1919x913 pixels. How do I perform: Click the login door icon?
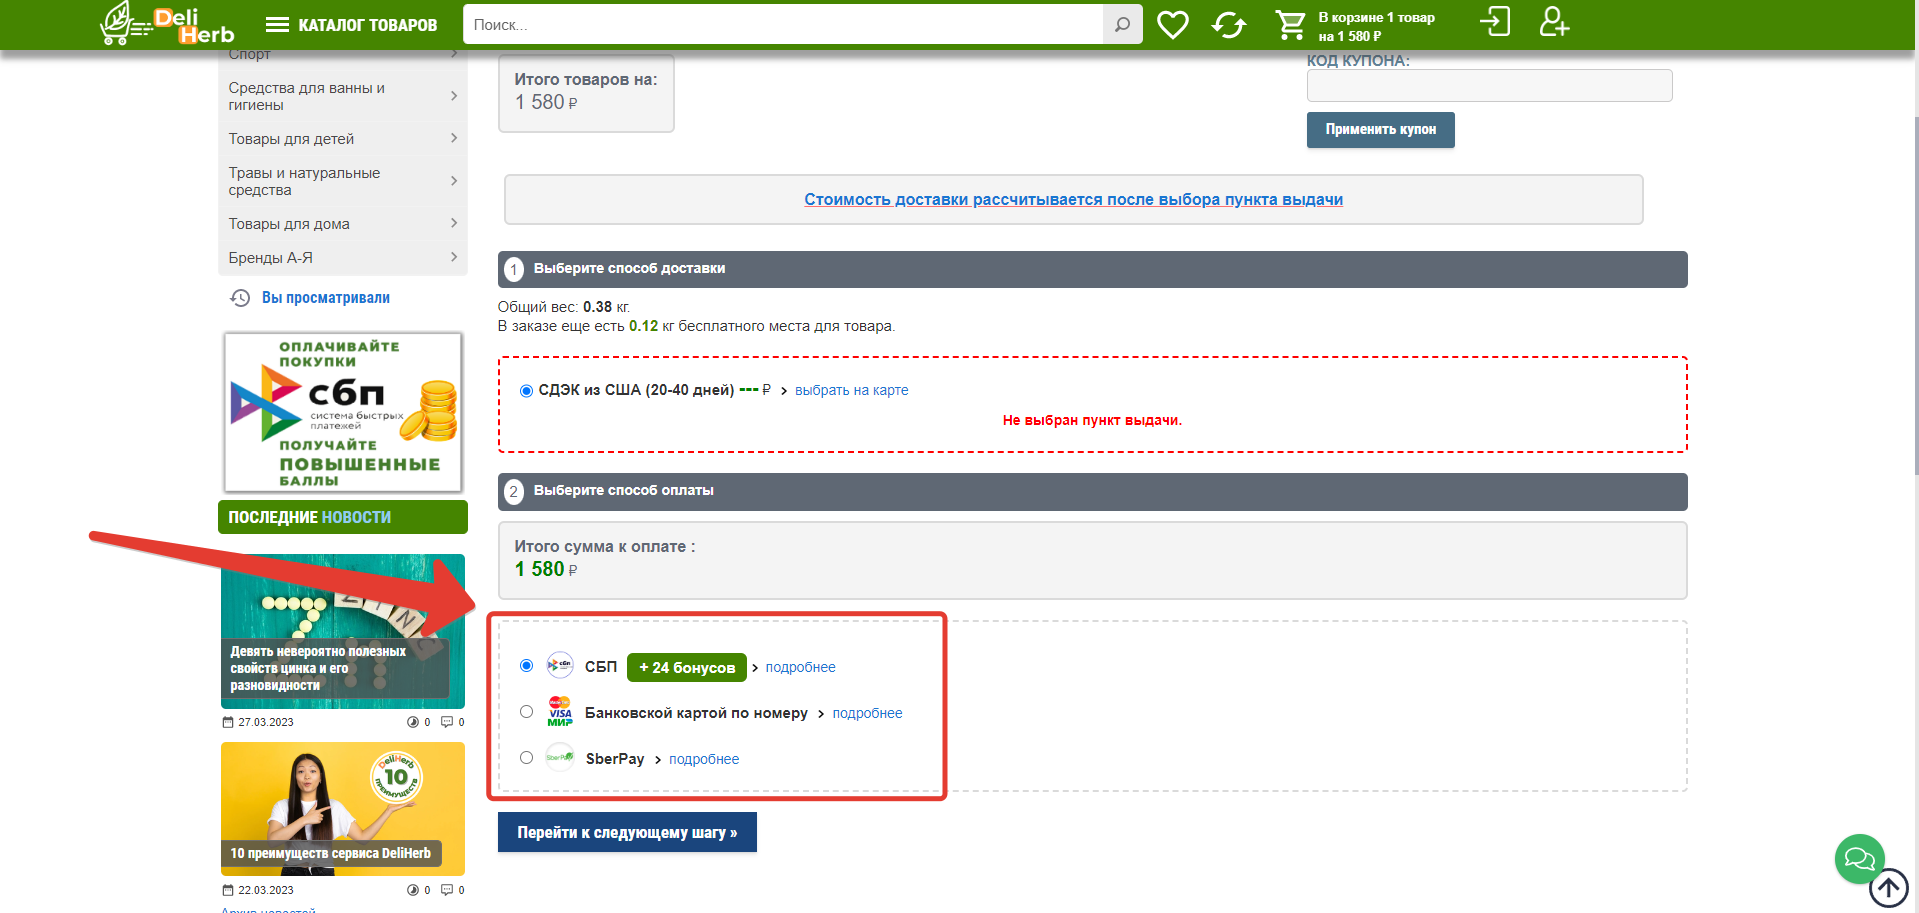(x=1495, y=22)
